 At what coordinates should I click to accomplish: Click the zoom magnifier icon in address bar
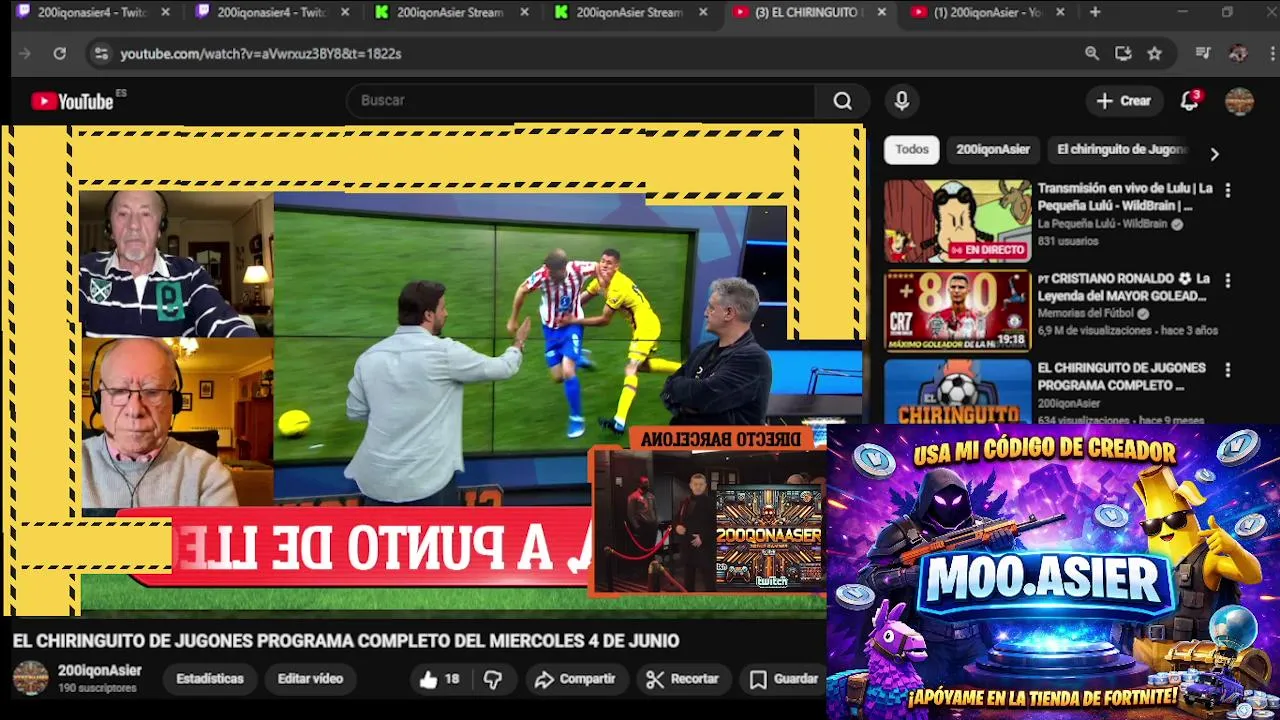1092,54
